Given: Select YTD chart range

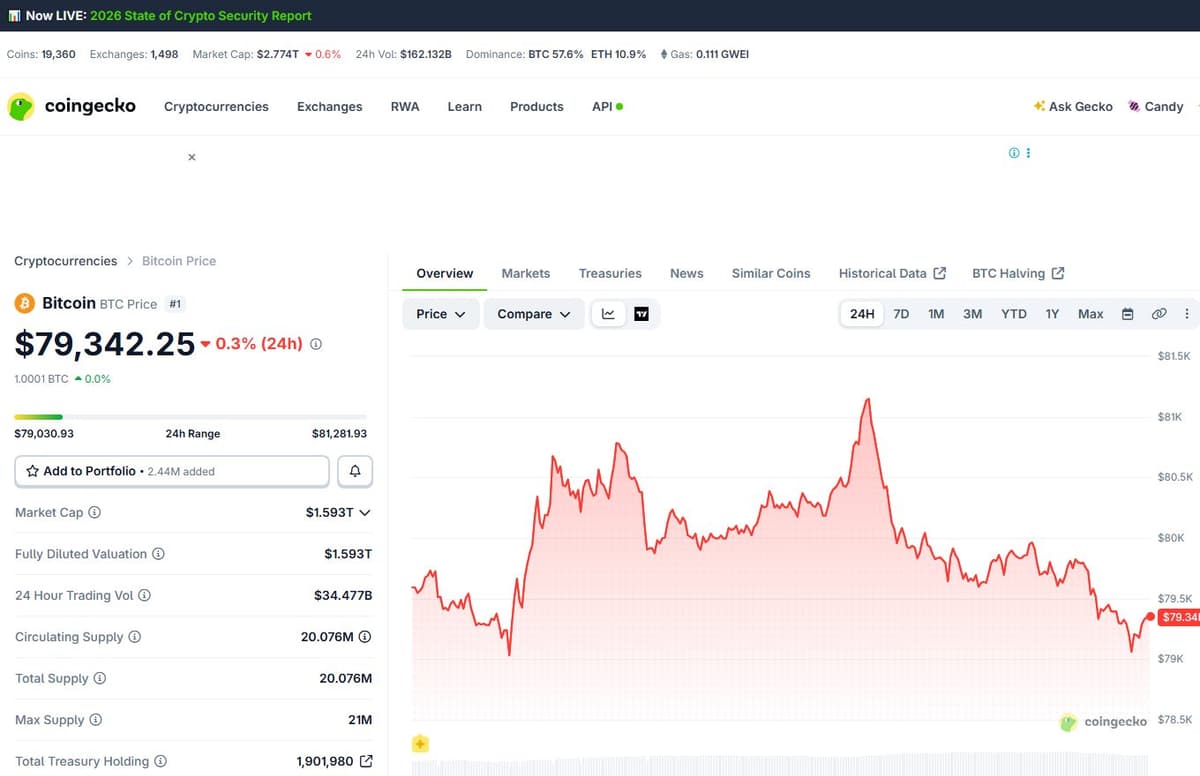Looking at the screenshot, I should point(1014,314).
